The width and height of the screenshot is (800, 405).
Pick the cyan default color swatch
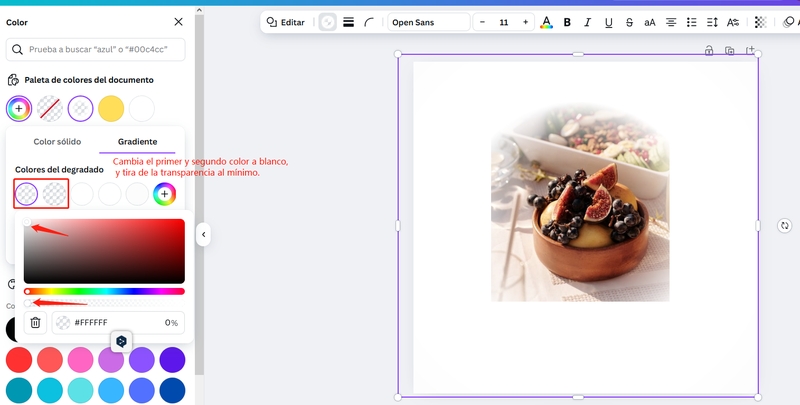[50, 391]
